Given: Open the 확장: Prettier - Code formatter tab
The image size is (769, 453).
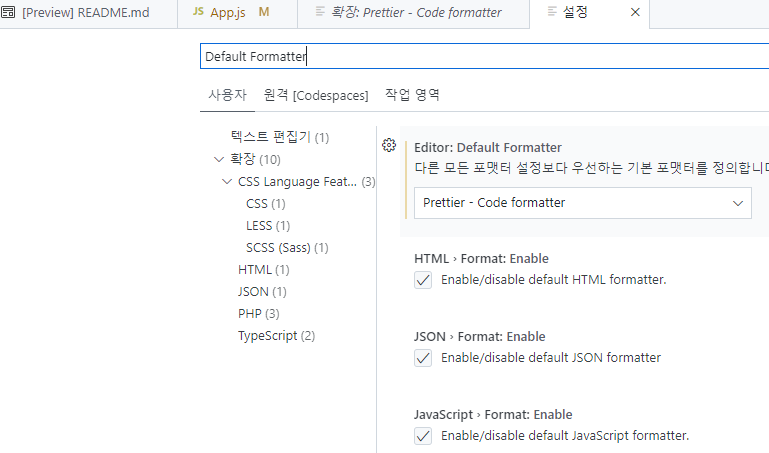Looking at the screenshot, I should pyautogui.click(x=413, y=14).
